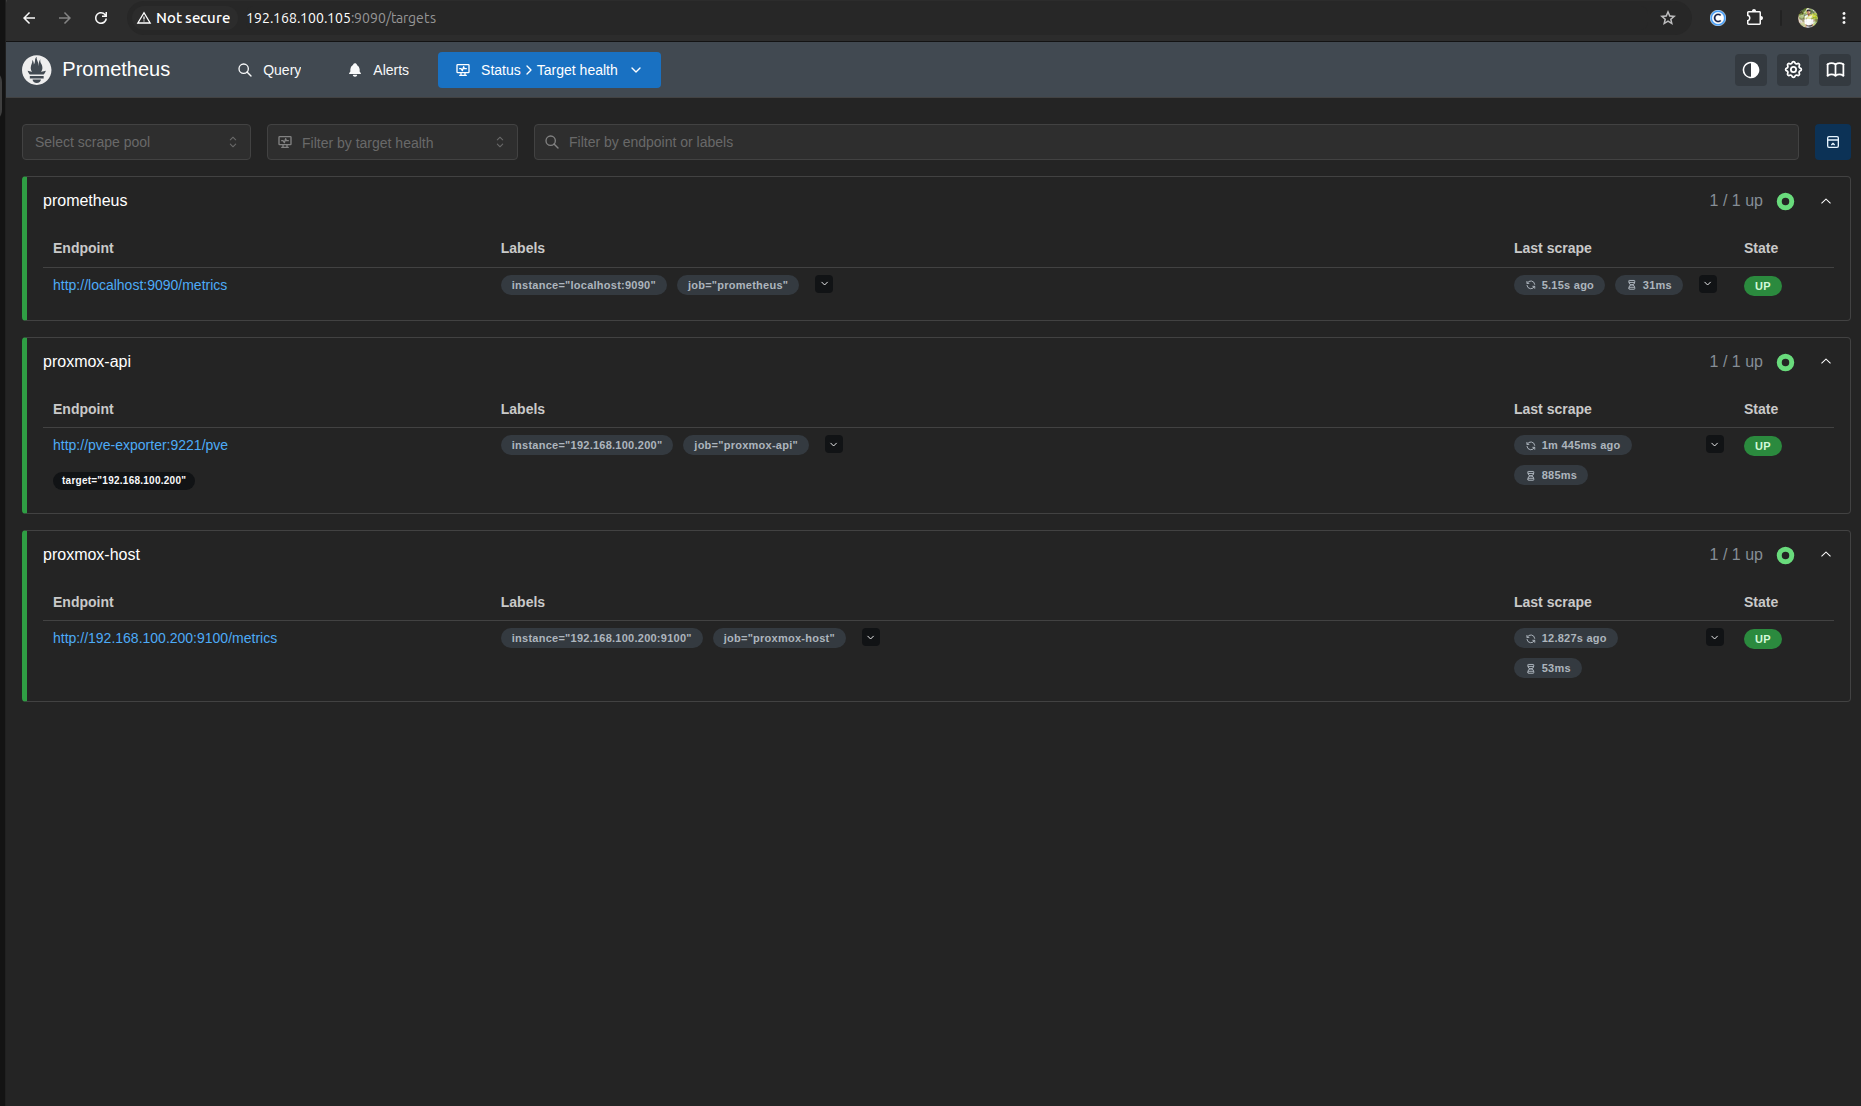Click the Prometheus title text
The height and width of the screenshot is (1106, 1861).
click(116, 70)
